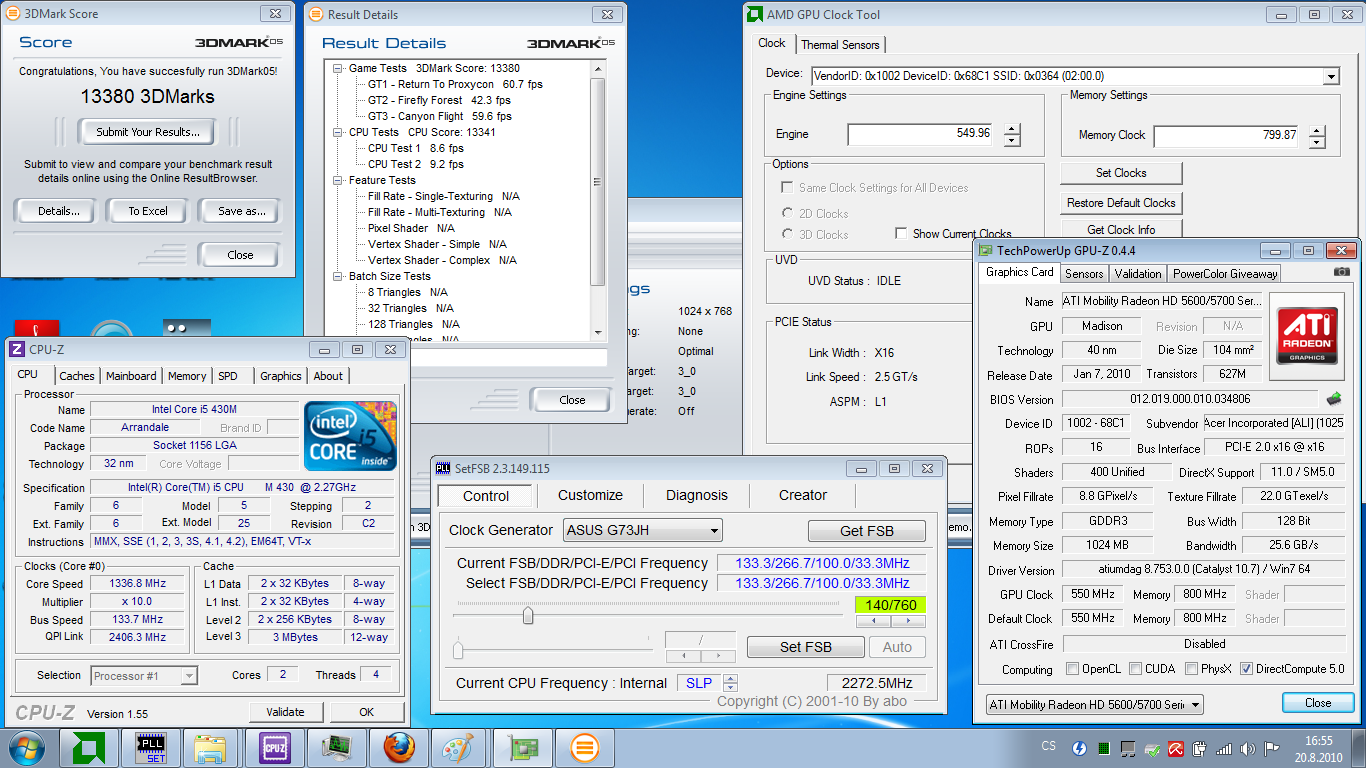Click the Get FSB button
1366x768 pixels.
pos(866,531)
